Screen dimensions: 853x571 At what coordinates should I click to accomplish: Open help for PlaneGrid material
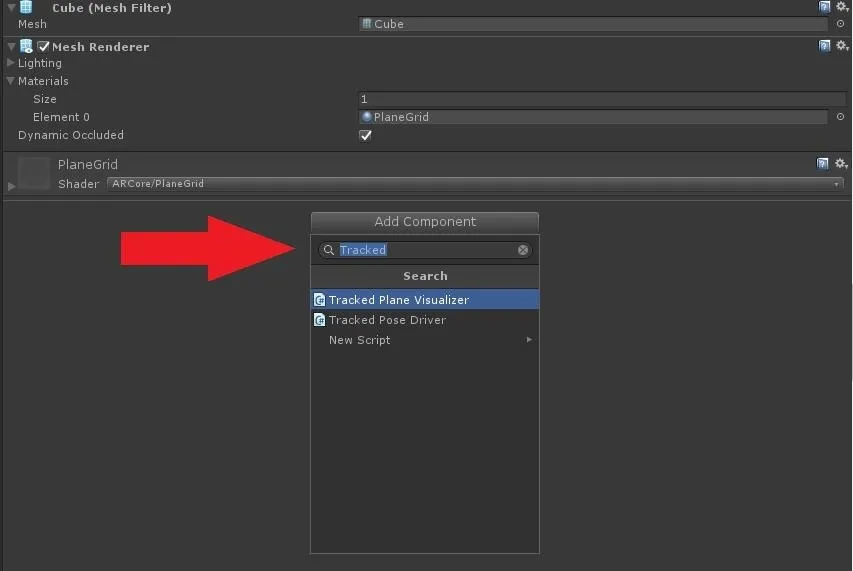click(x=823, y=164)
